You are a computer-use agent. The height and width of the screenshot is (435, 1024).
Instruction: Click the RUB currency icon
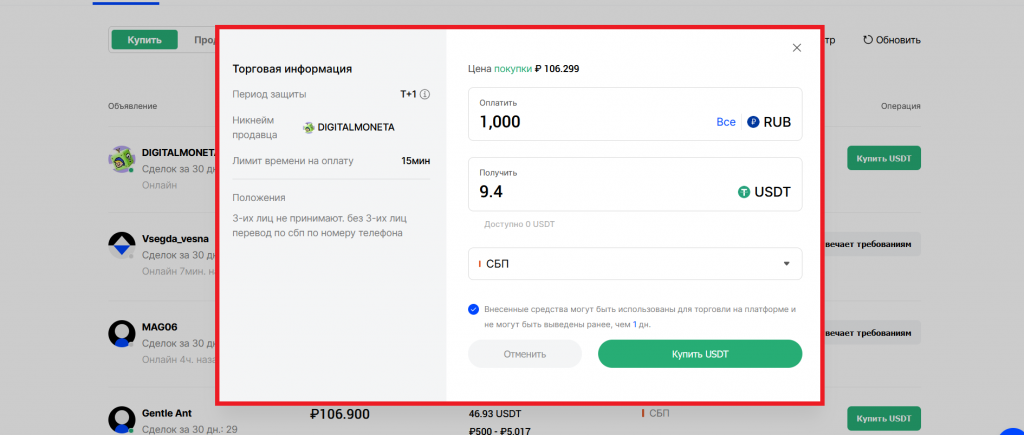pyautogui.click(x=753, y=121)
